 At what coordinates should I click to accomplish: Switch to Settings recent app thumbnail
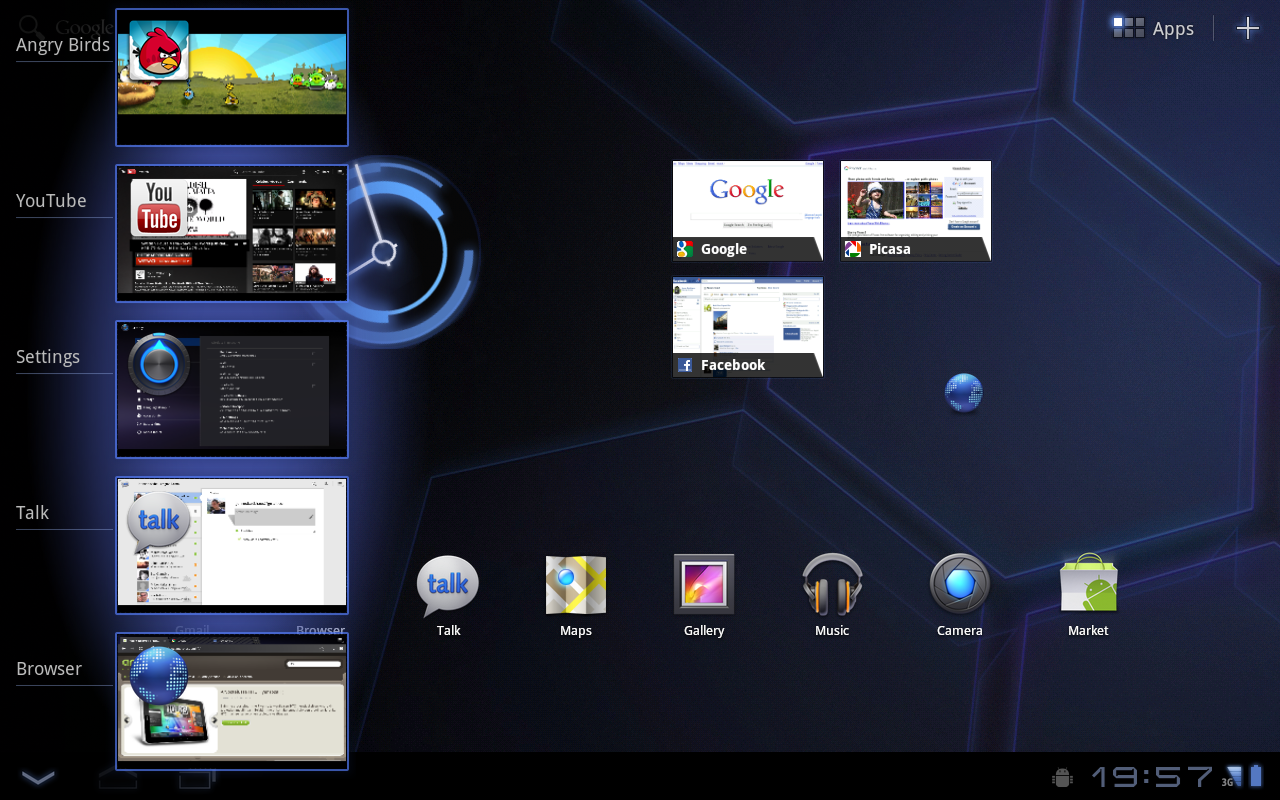(x=232, y=389)
